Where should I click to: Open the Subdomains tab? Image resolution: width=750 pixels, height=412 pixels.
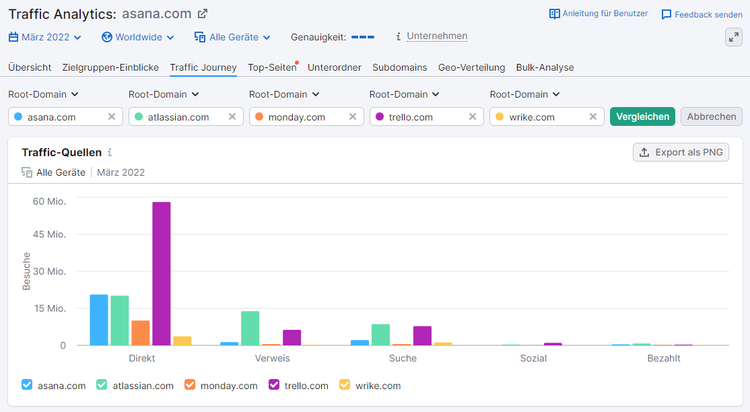click(400, 67)
